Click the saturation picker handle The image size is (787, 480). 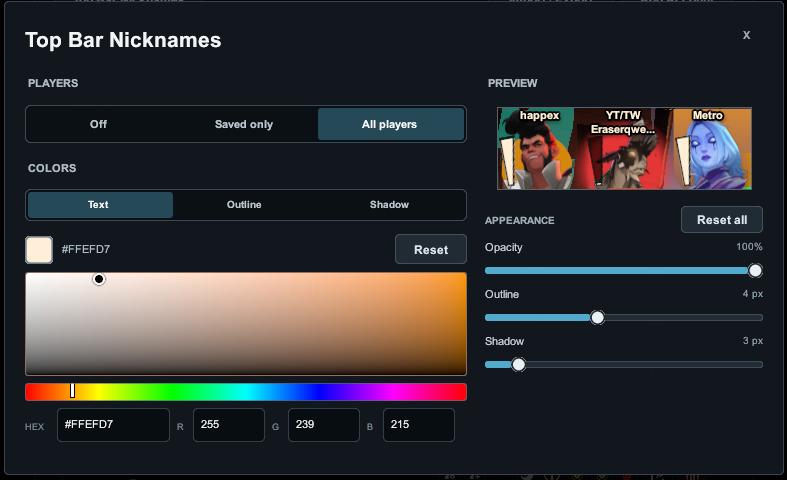[99, 279]
